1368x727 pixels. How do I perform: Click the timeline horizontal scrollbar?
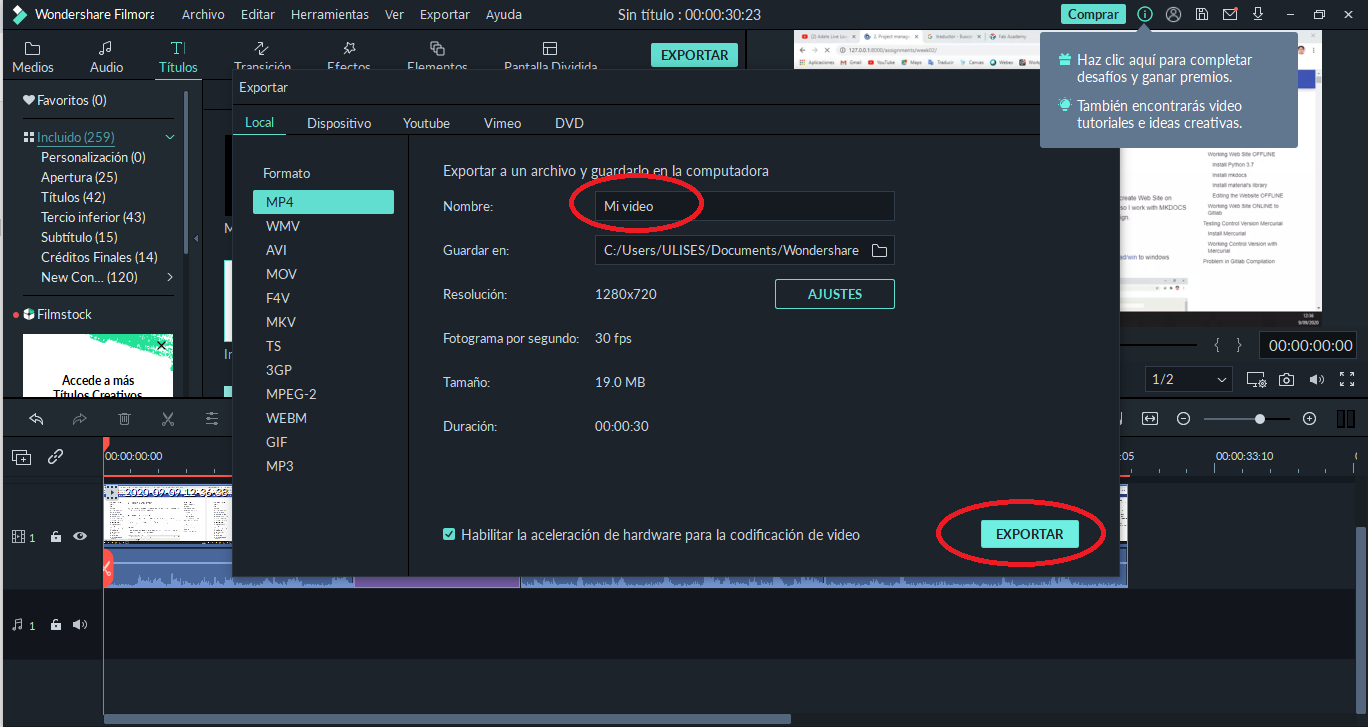coord(447,719)
